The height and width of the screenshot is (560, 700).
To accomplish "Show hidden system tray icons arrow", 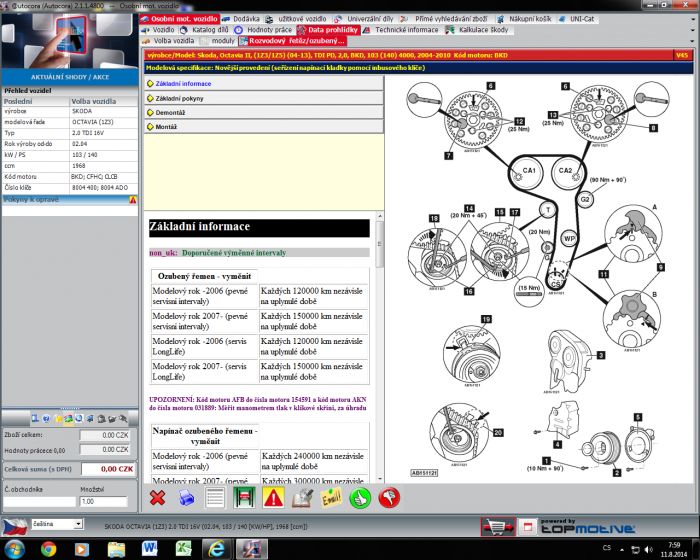I will (x=621, y=549).
